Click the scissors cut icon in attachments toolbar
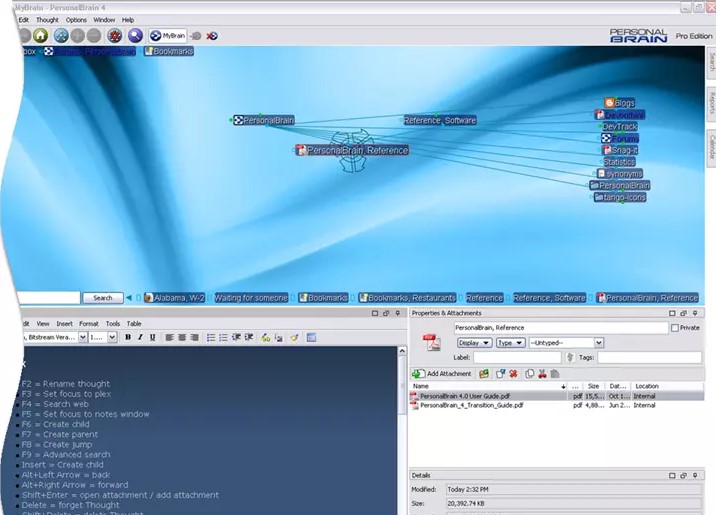716x515 pixels. 541,374
